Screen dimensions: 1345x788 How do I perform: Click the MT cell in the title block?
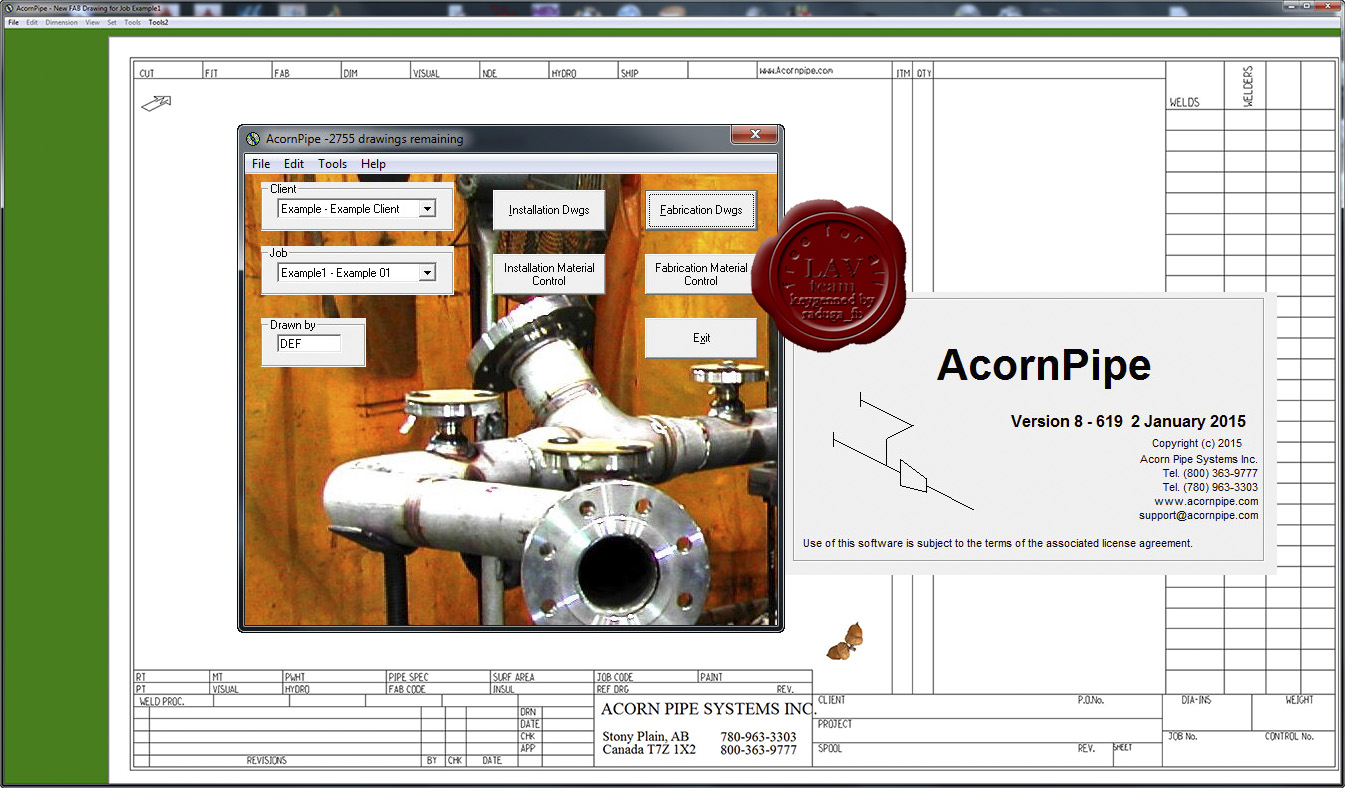(247, 677)
